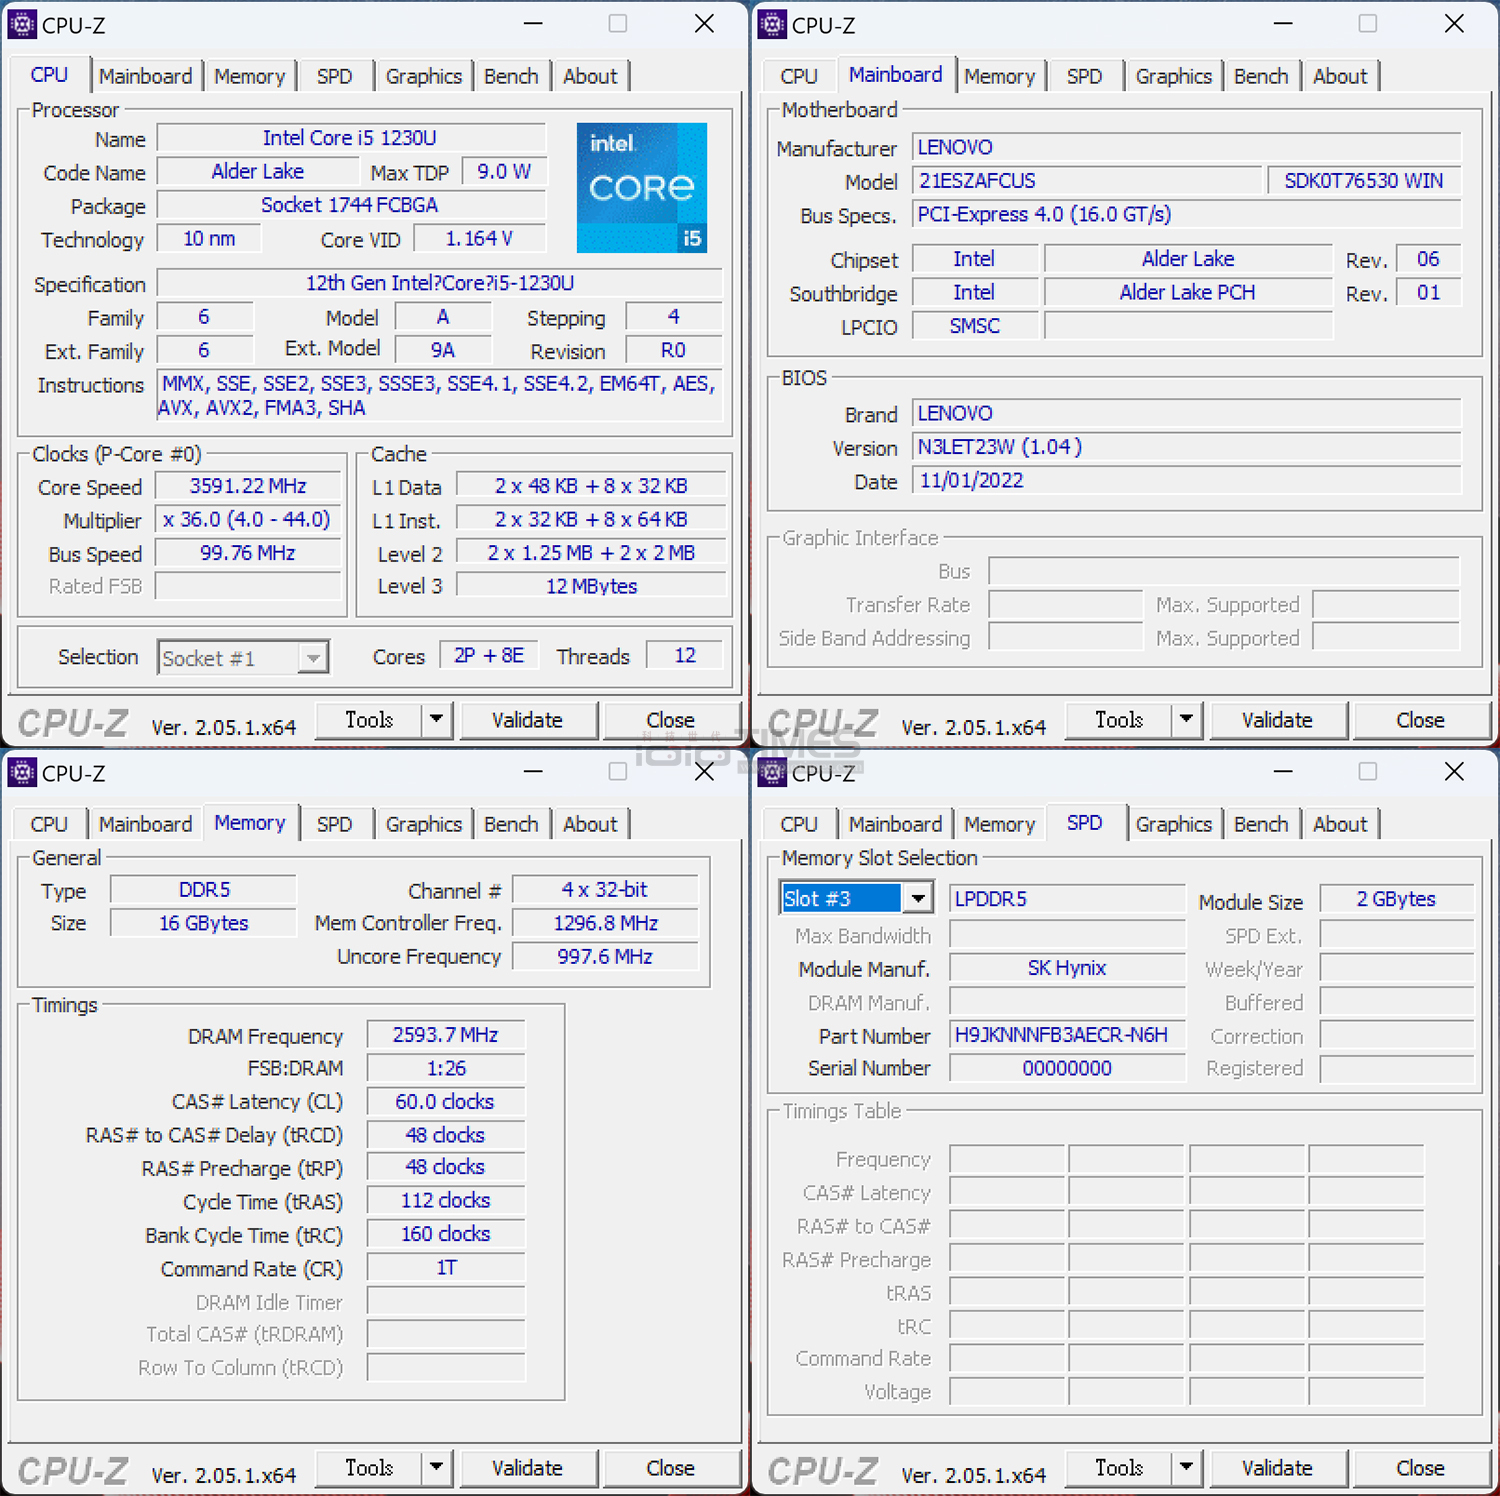Maximize the Memory tab CPU-Z window
The width and height of the screenshot is (1500, 1496).
pos(618,771)
